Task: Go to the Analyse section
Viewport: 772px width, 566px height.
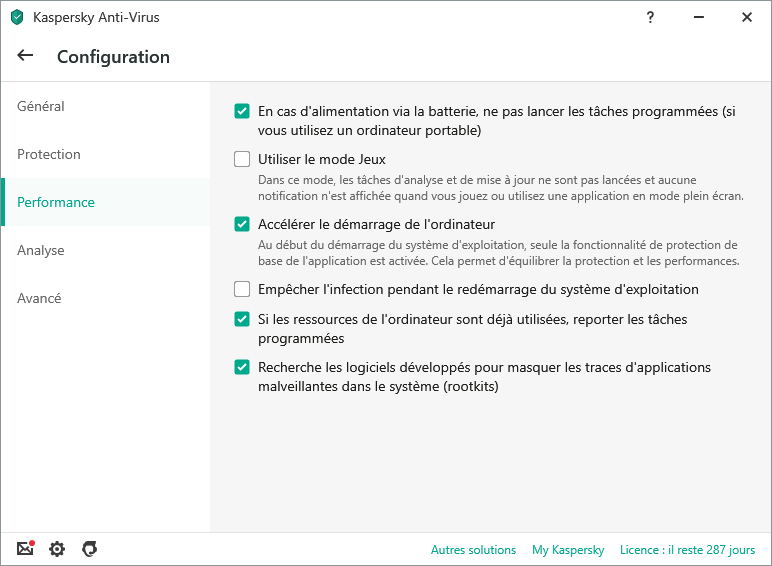Action: click(x=41, y=250)
